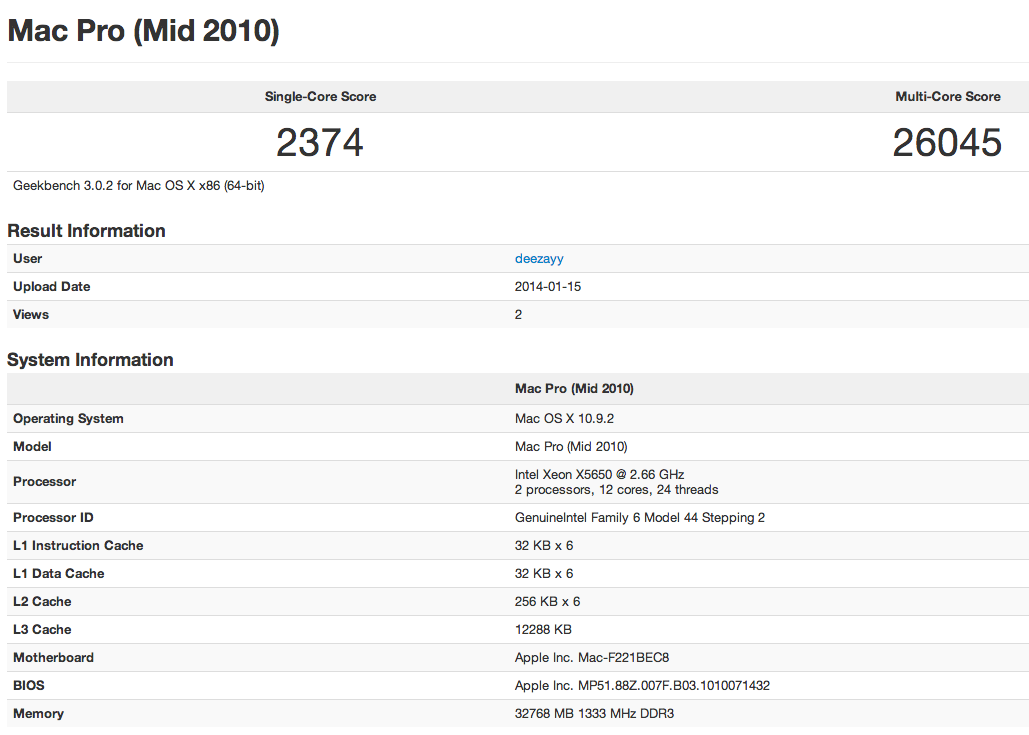Click the User row label
The image size is (1029, 735).
coord(28,259)
